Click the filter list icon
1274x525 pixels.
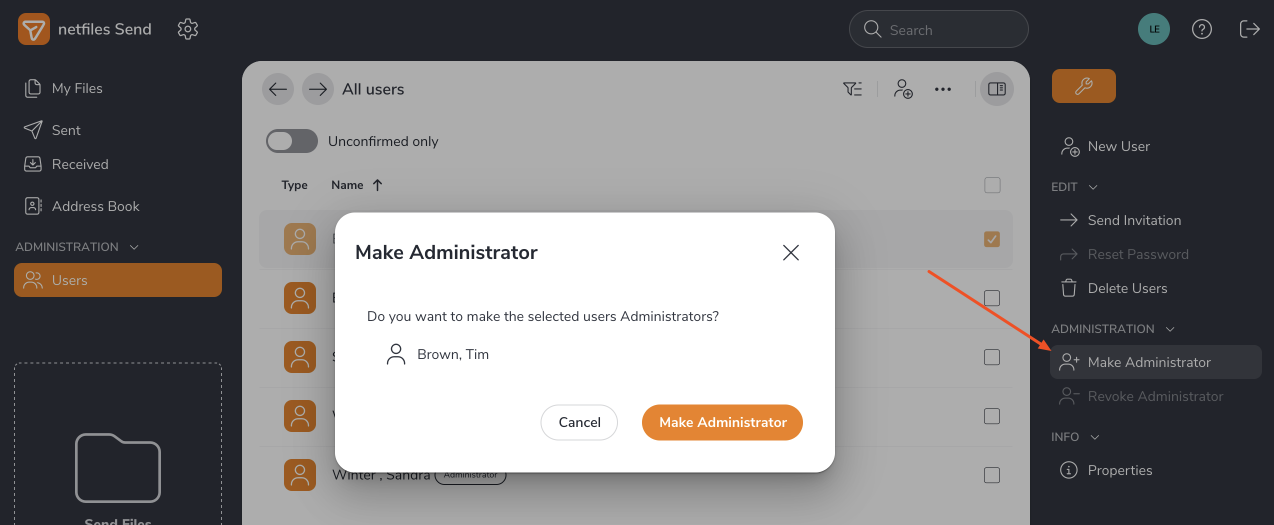(852, 89)
